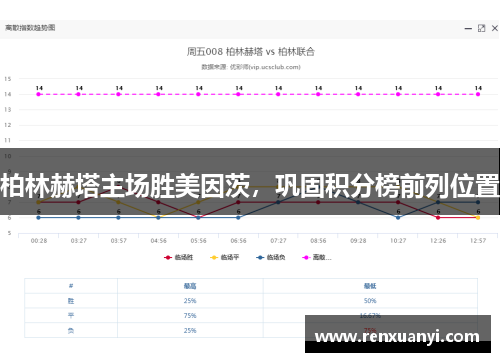Select the blue data point at 10:27
The image size is (500, 362).
tap(398, 218)
